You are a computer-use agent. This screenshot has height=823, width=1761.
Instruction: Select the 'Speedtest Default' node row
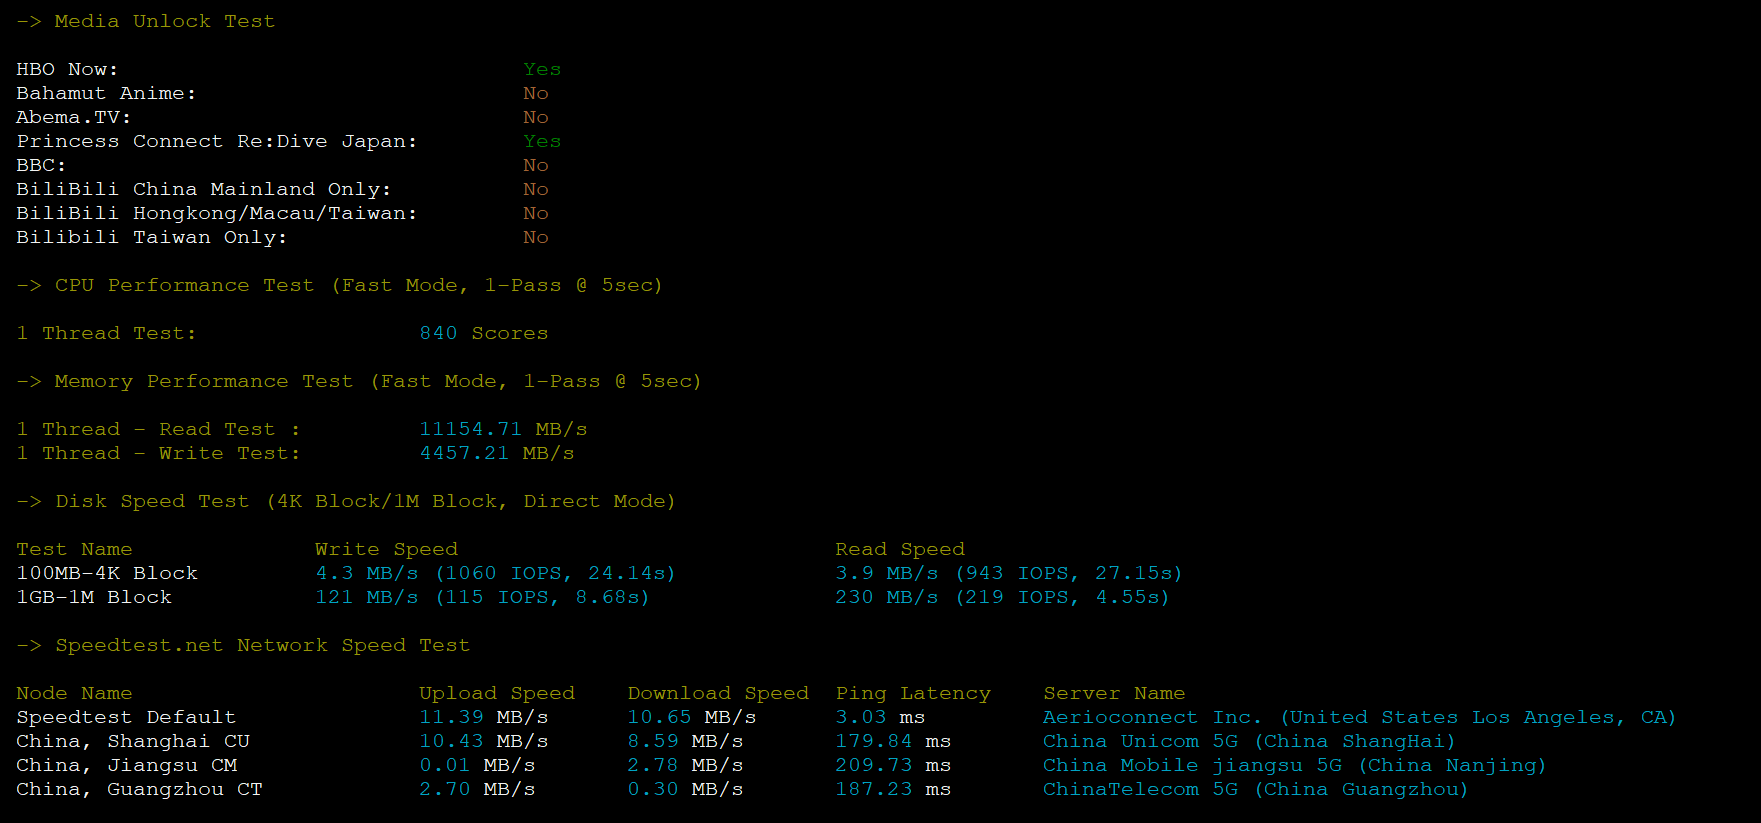(x=126, y=717)
